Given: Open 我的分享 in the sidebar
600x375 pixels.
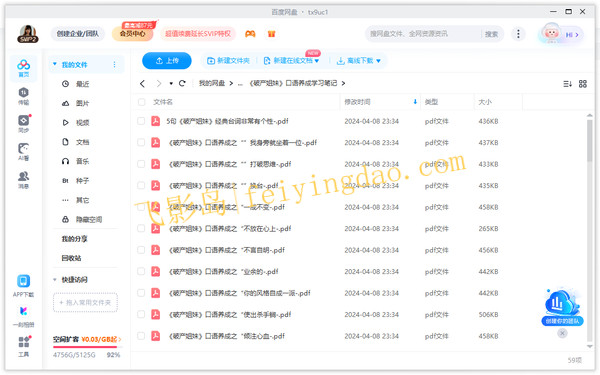Looking at the screenshot, I should coord(75,239).
